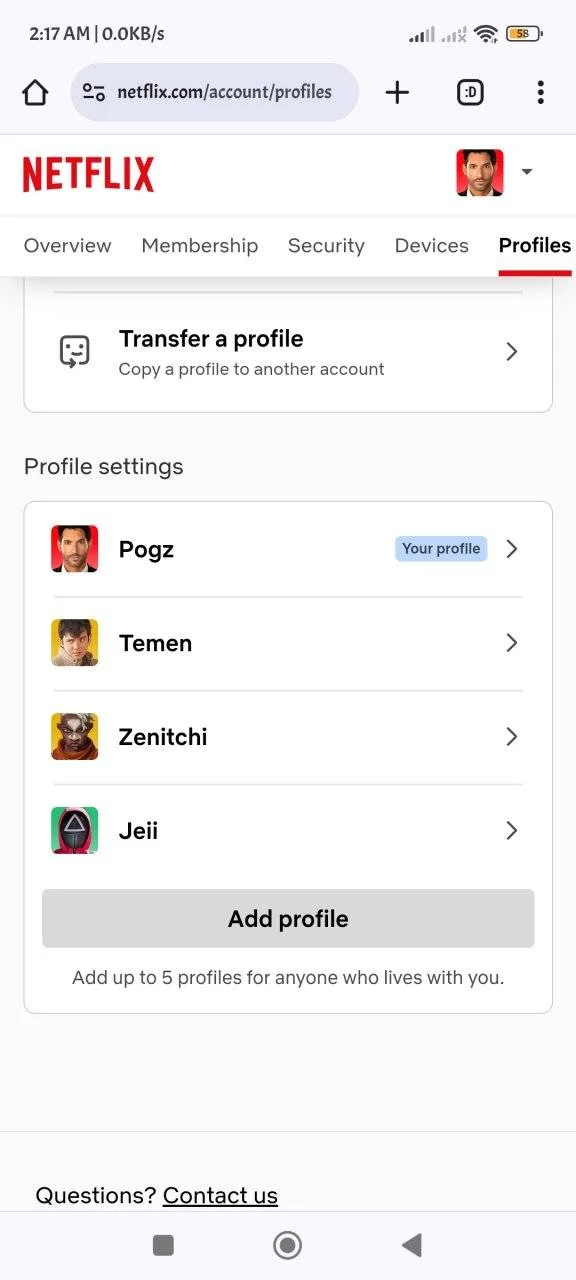This screenshot has height=1280, width=576.
Task: Open the Devices tab
Action: (432, 246)
